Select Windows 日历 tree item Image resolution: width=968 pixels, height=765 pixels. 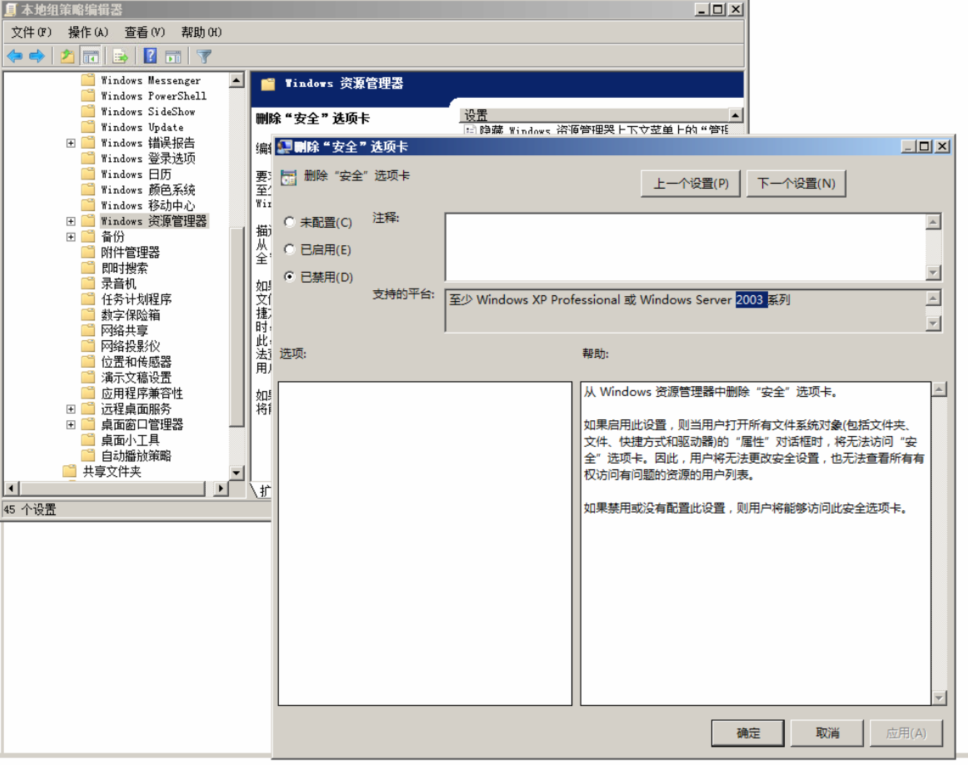136,174
